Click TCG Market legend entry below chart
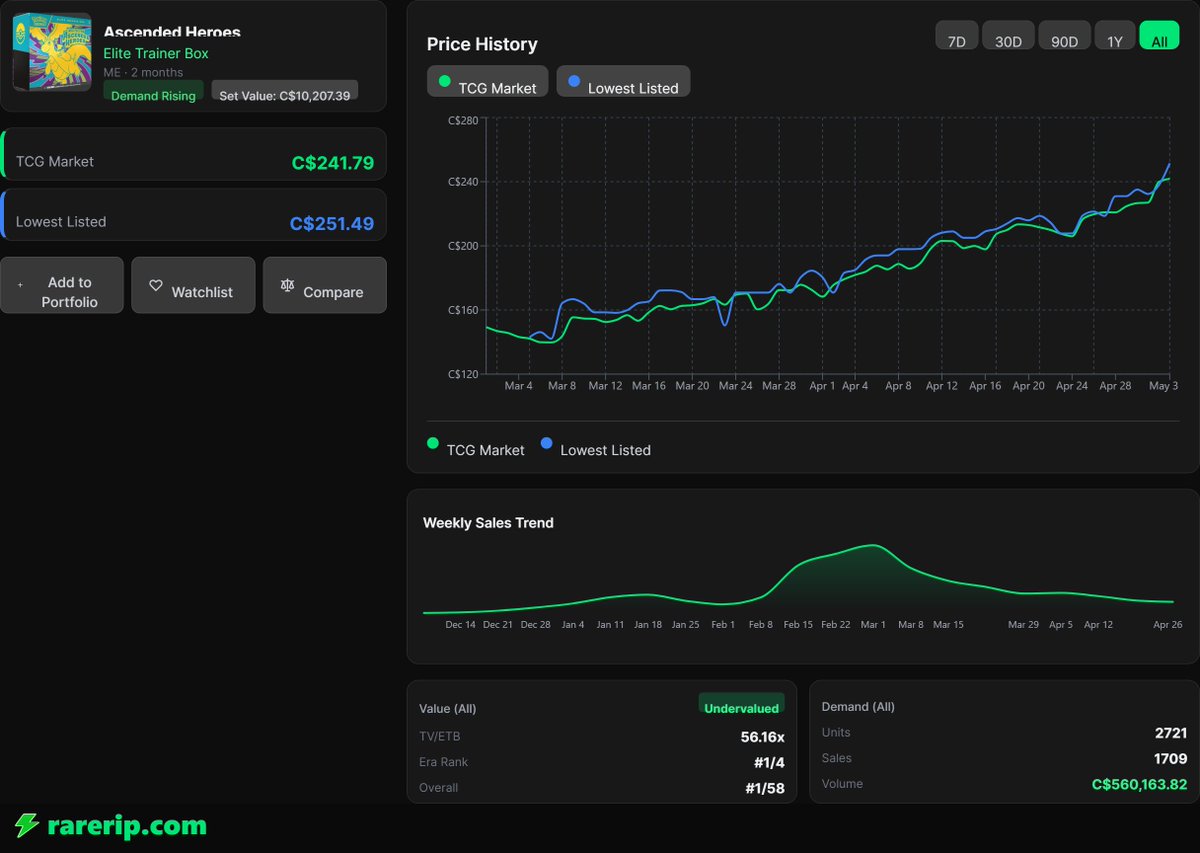 (476, 449)
